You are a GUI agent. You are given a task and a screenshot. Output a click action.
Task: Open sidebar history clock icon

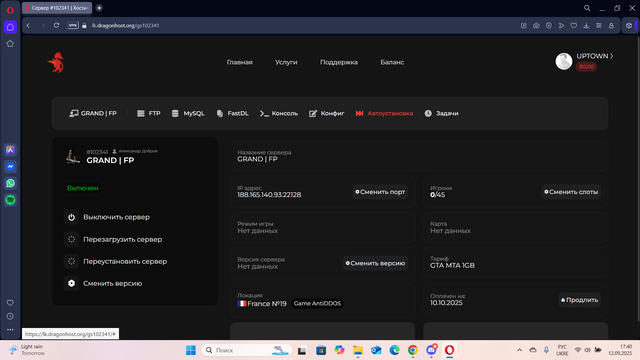click(x=10, y=316)
